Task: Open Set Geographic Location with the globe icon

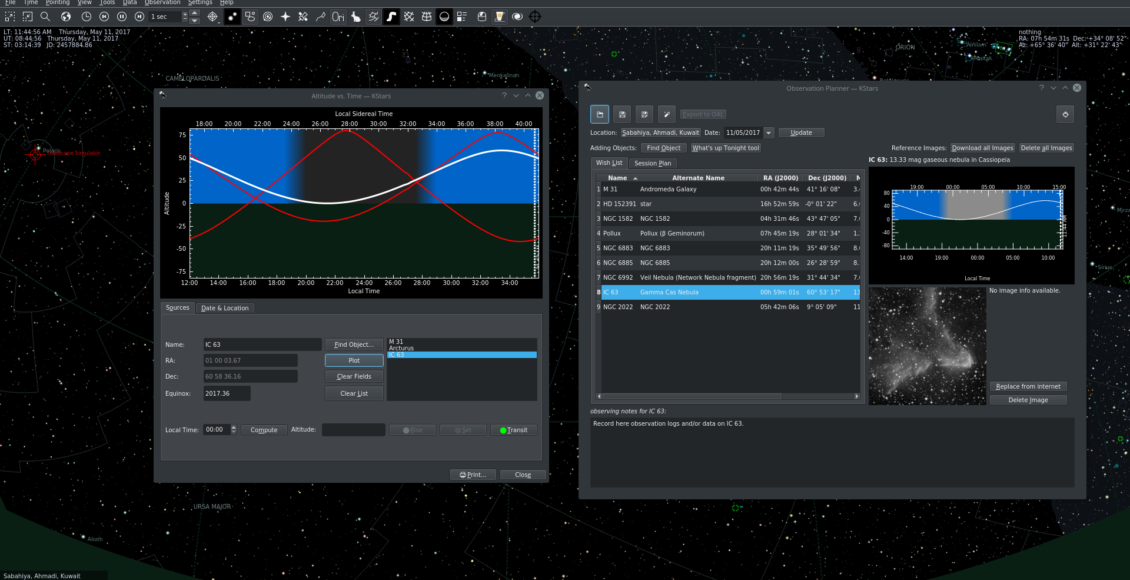Action: (x=64, y=16)
